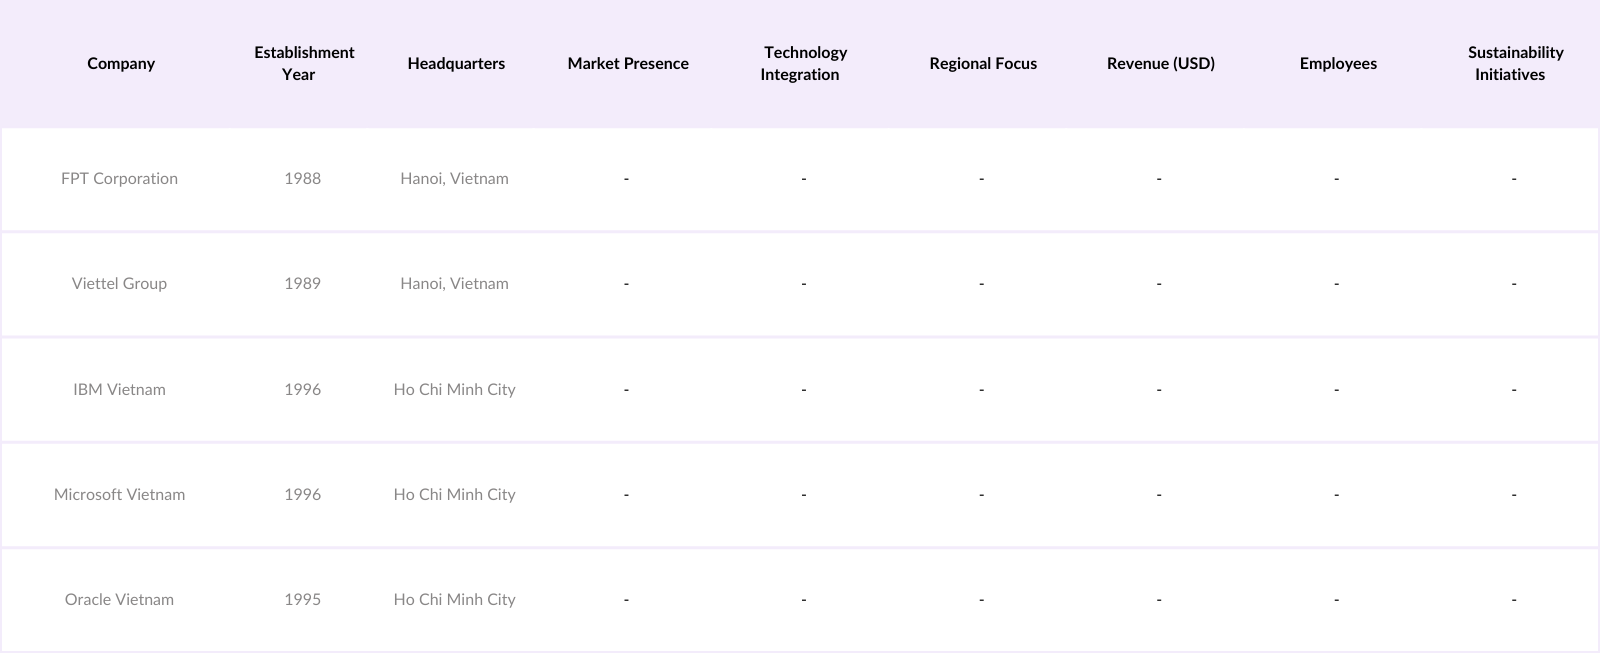
Task: Click the Company column header
Action: click(x=121, y=63)
